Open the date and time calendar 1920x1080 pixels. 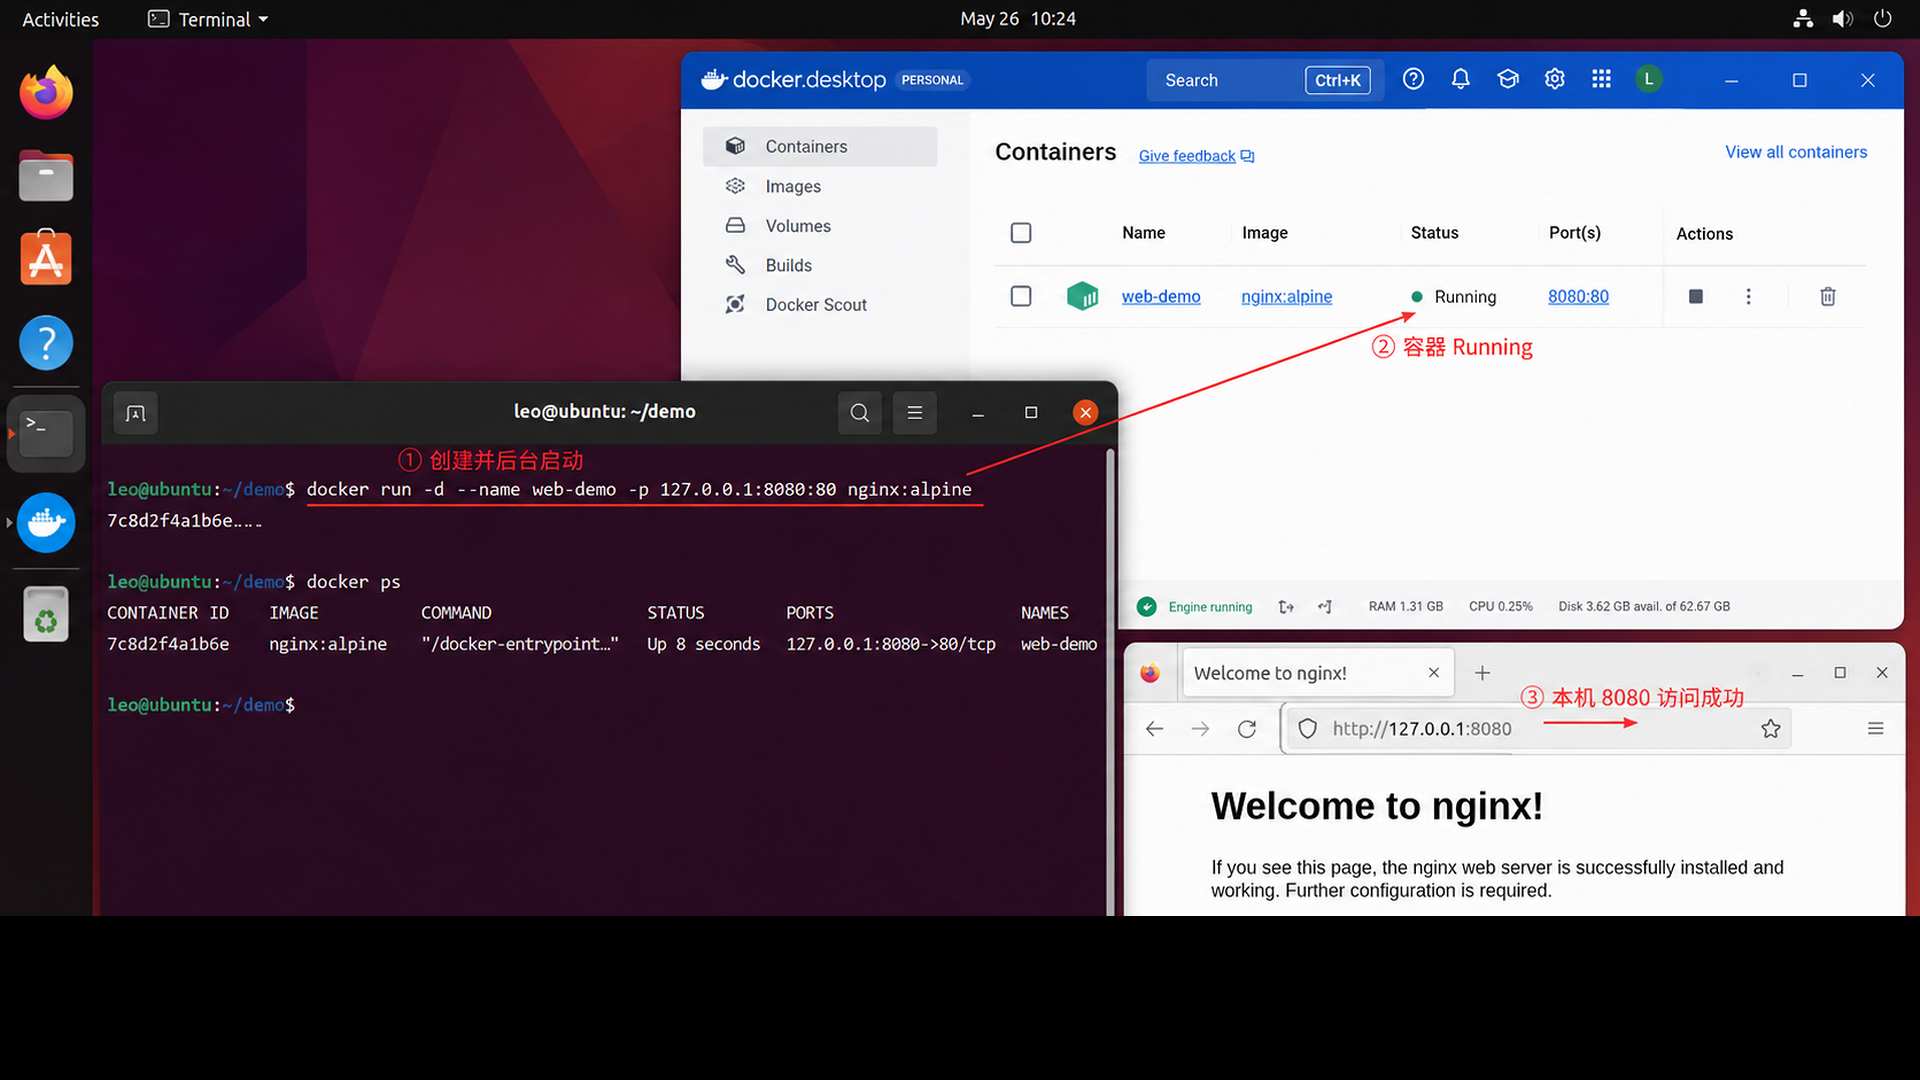tap(1018, 19)
